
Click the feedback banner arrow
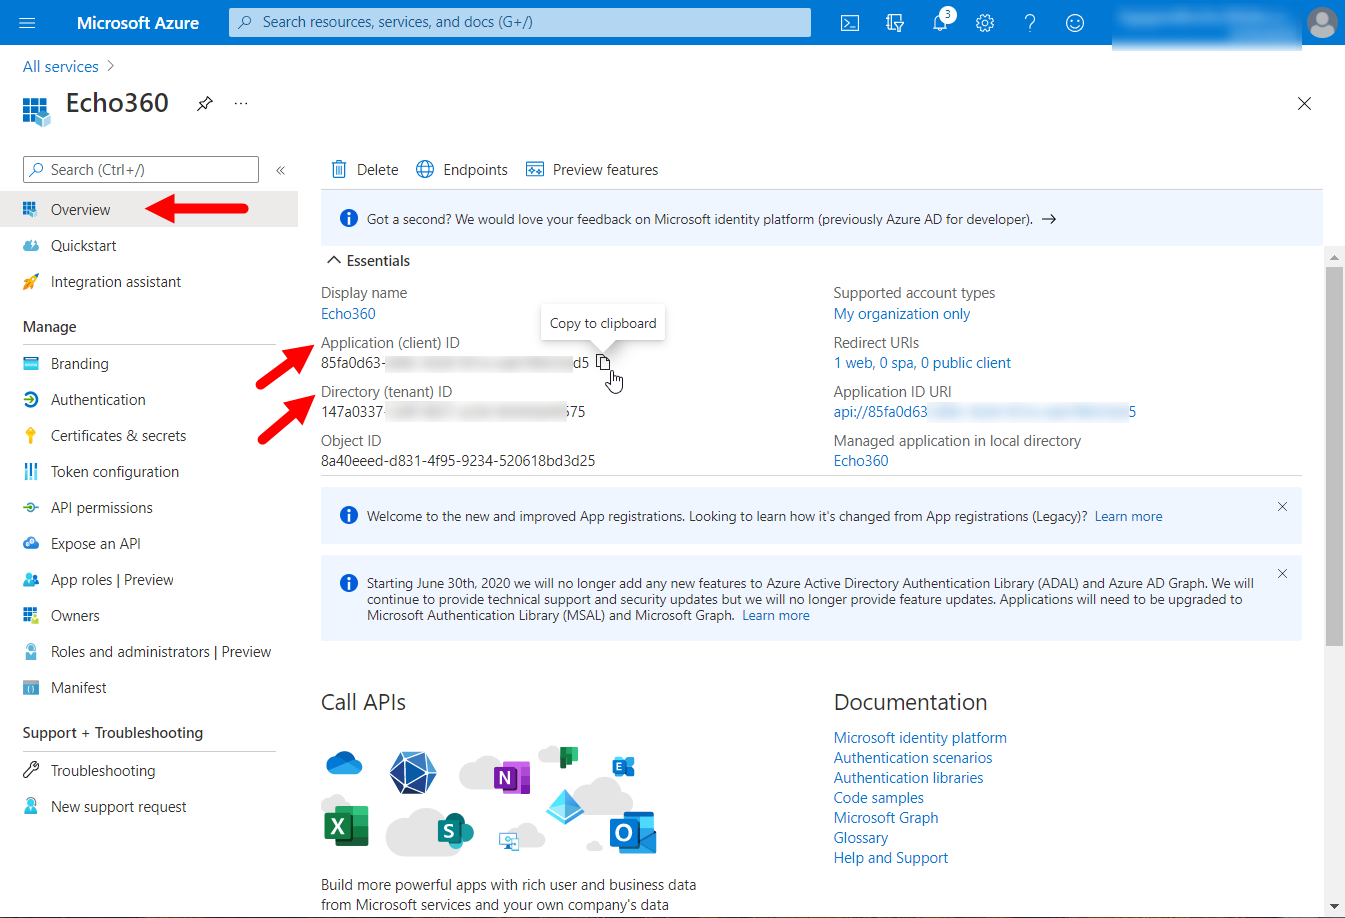tap(1049, 219)
